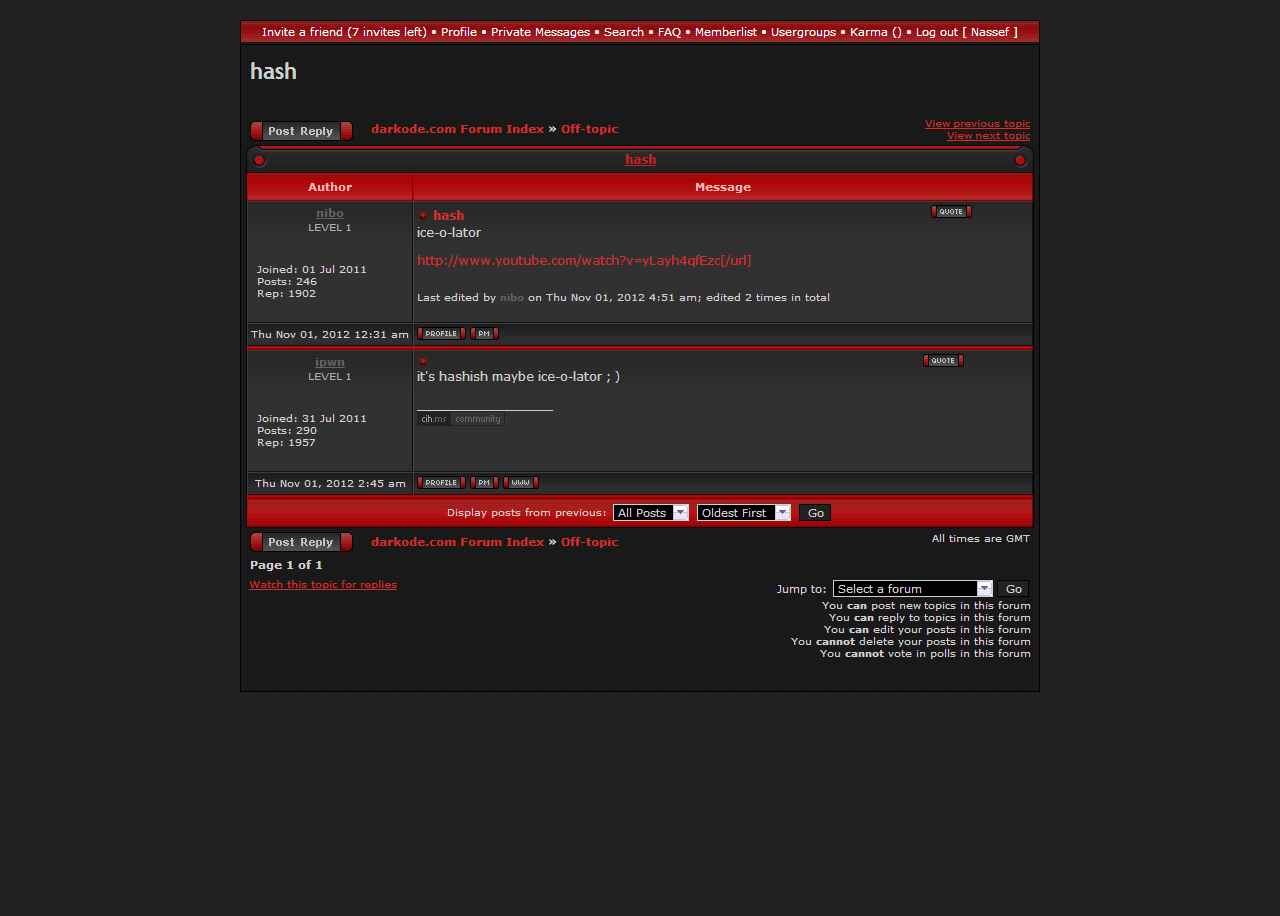Open the Off-topic breadcrumb link at top
This screenshot has width=1280, height=916.
tap(589, 129)
